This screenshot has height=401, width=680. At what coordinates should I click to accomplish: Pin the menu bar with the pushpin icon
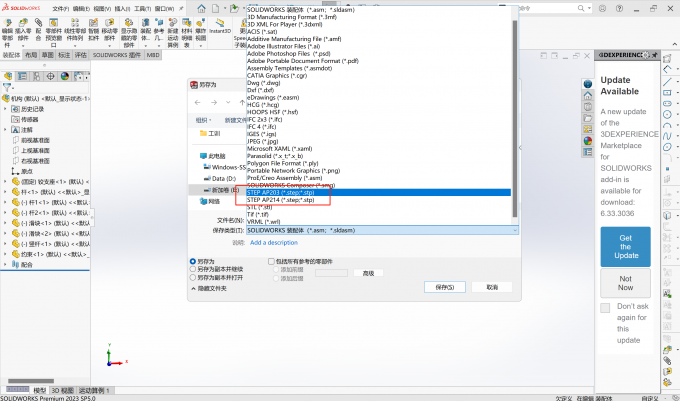(x=181, y=8)
